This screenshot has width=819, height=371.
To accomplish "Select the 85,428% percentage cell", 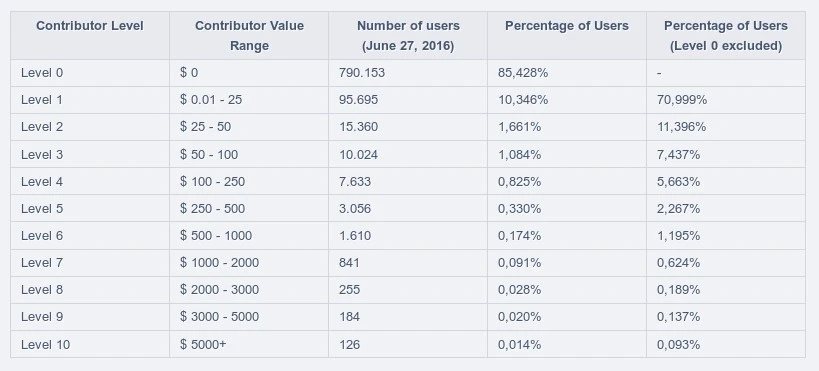I will tap(523, 73).
